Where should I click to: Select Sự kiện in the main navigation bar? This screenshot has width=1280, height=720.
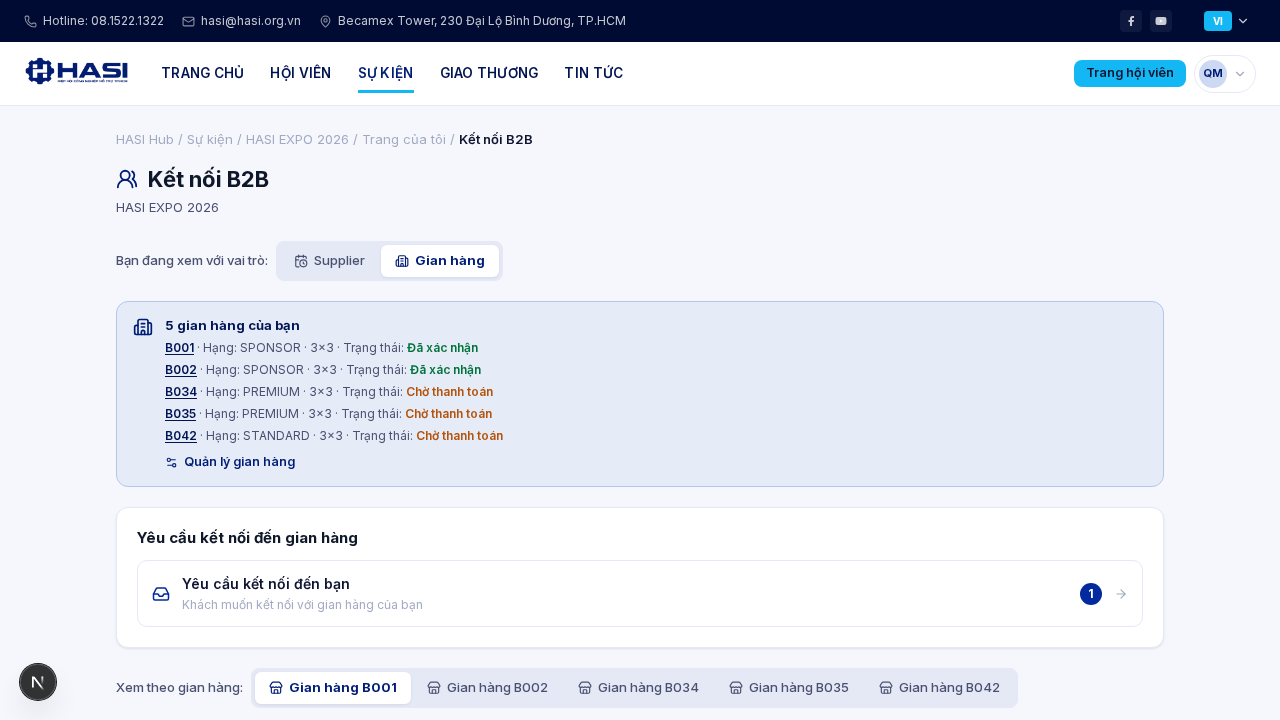tap(386, 73)
